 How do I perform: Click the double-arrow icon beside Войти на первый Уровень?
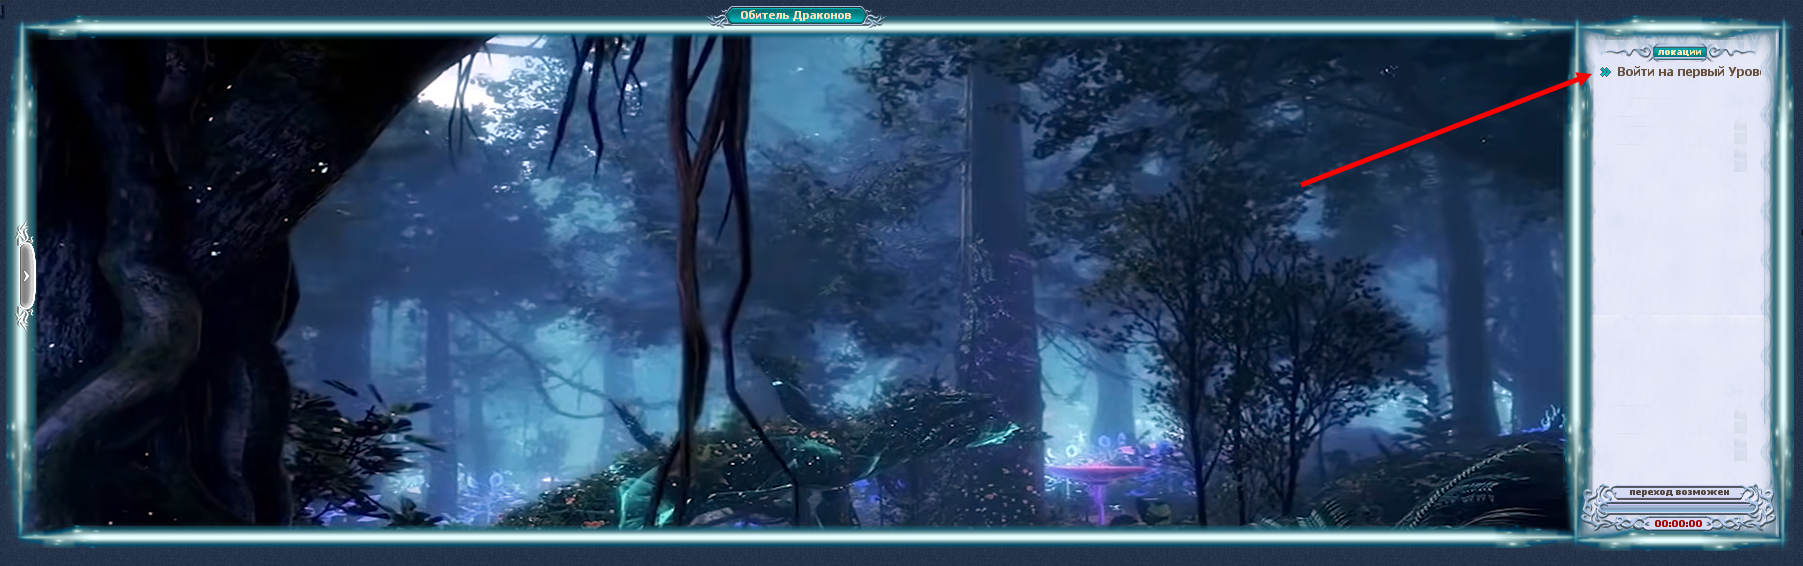click(x=1605, y=72)
